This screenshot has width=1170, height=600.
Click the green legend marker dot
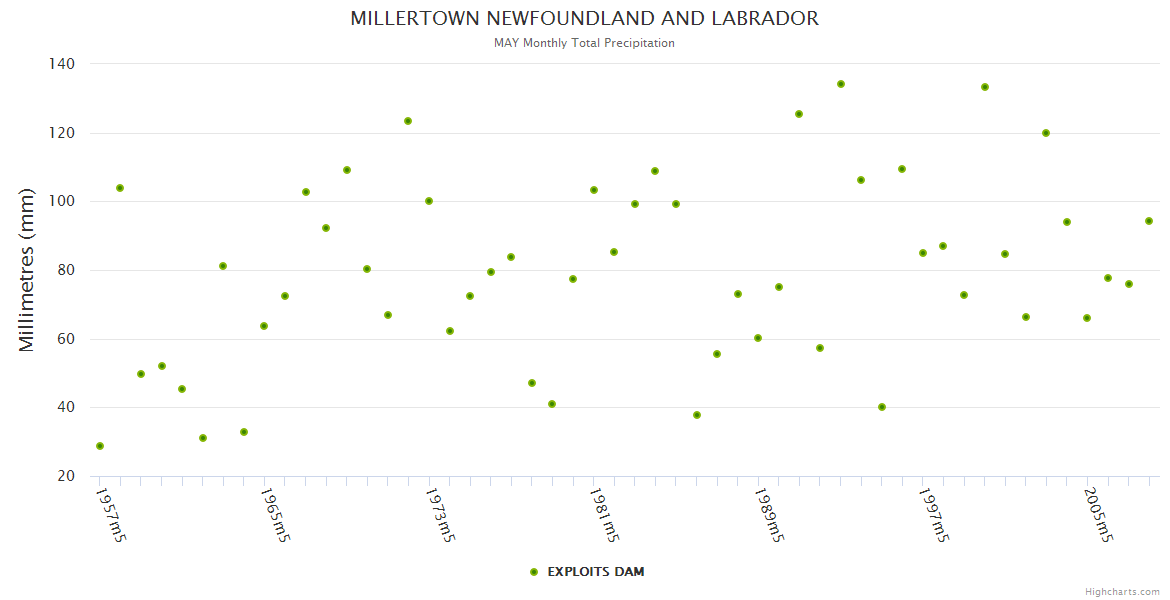(534, 572)
